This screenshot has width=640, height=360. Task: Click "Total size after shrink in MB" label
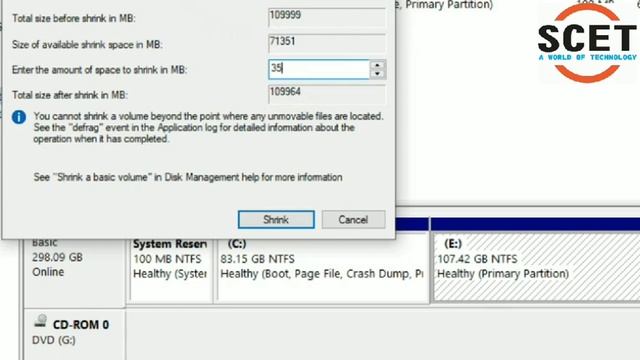tap(70, 95)
